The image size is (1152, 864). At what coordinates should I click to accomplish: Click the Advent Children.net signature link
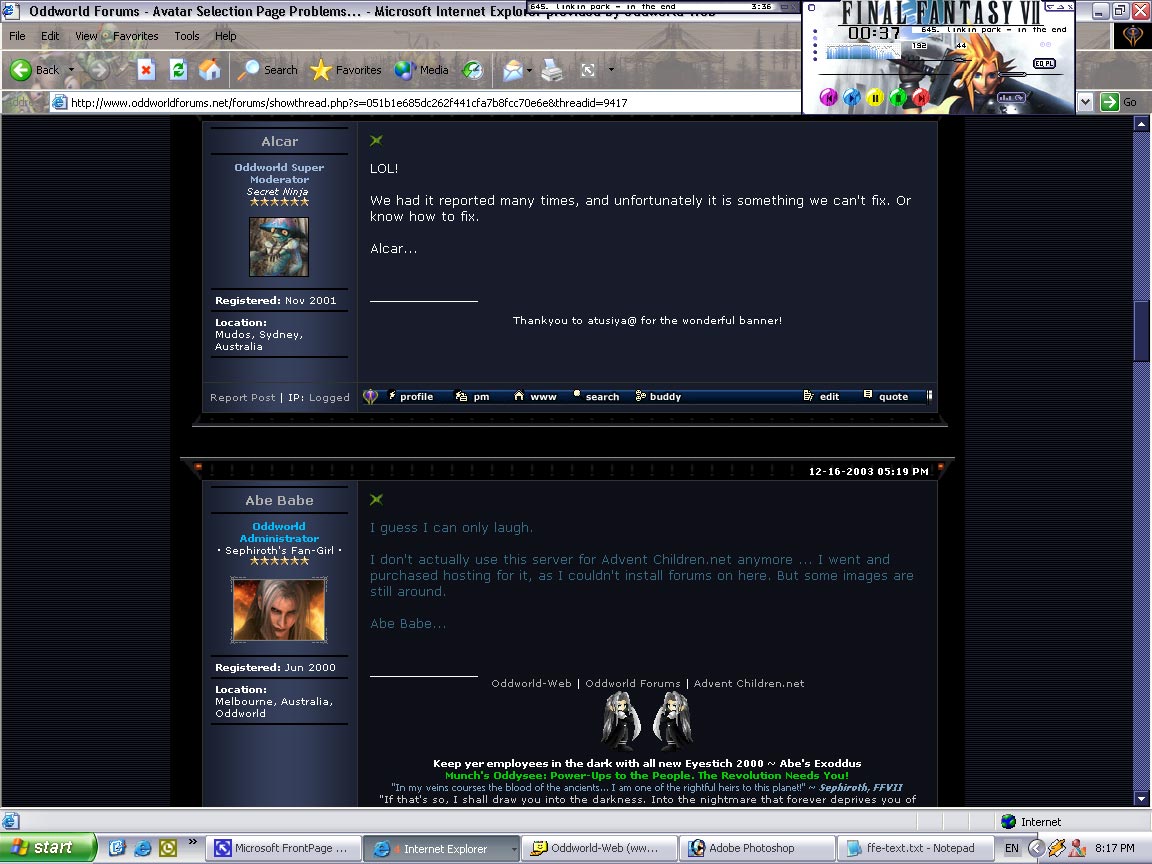click(749, 684)
